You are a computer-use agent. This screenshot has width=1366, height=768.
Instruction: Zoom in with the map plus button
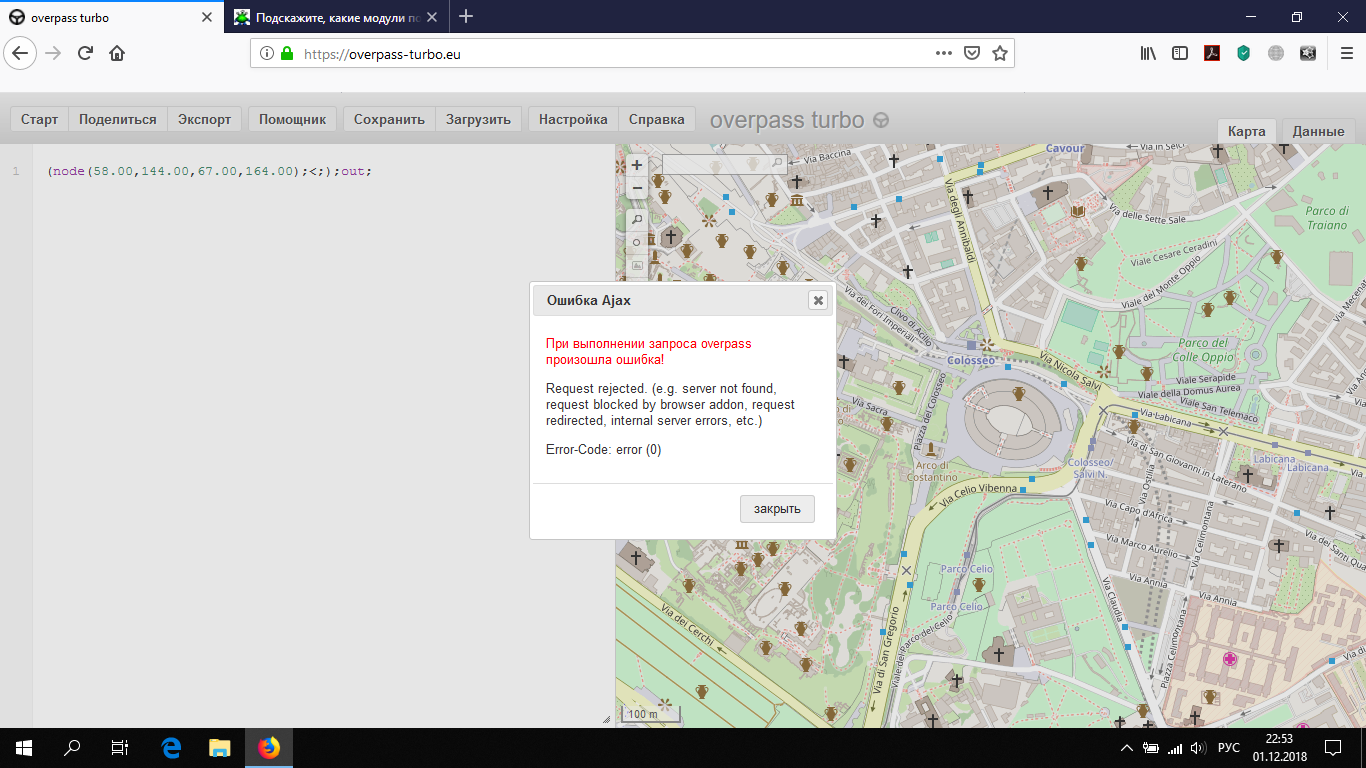[637, 165]
